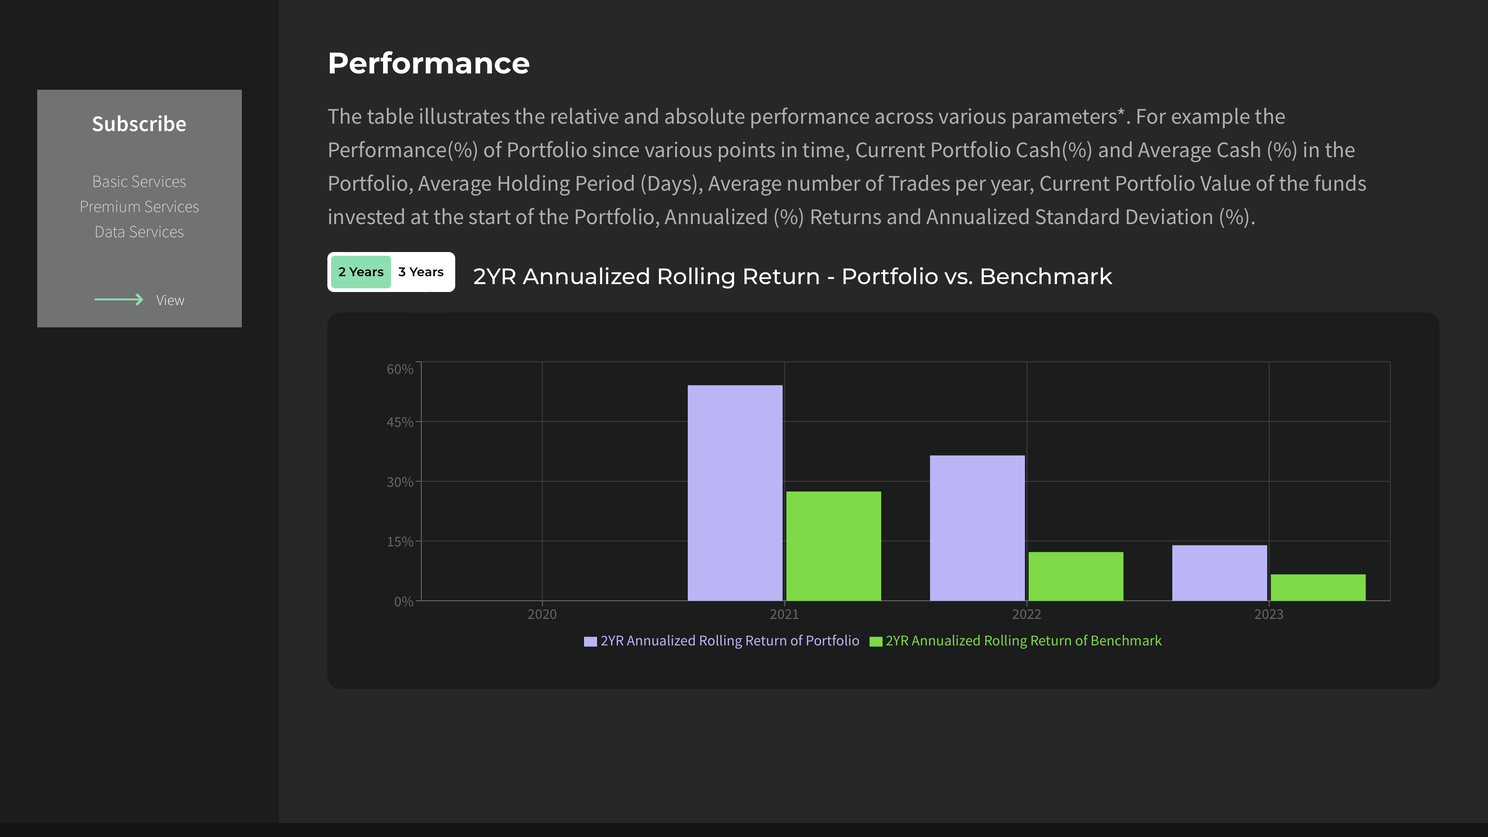Click the purple Portfolio legend square

pyautogui.click(x=590, y=642)
